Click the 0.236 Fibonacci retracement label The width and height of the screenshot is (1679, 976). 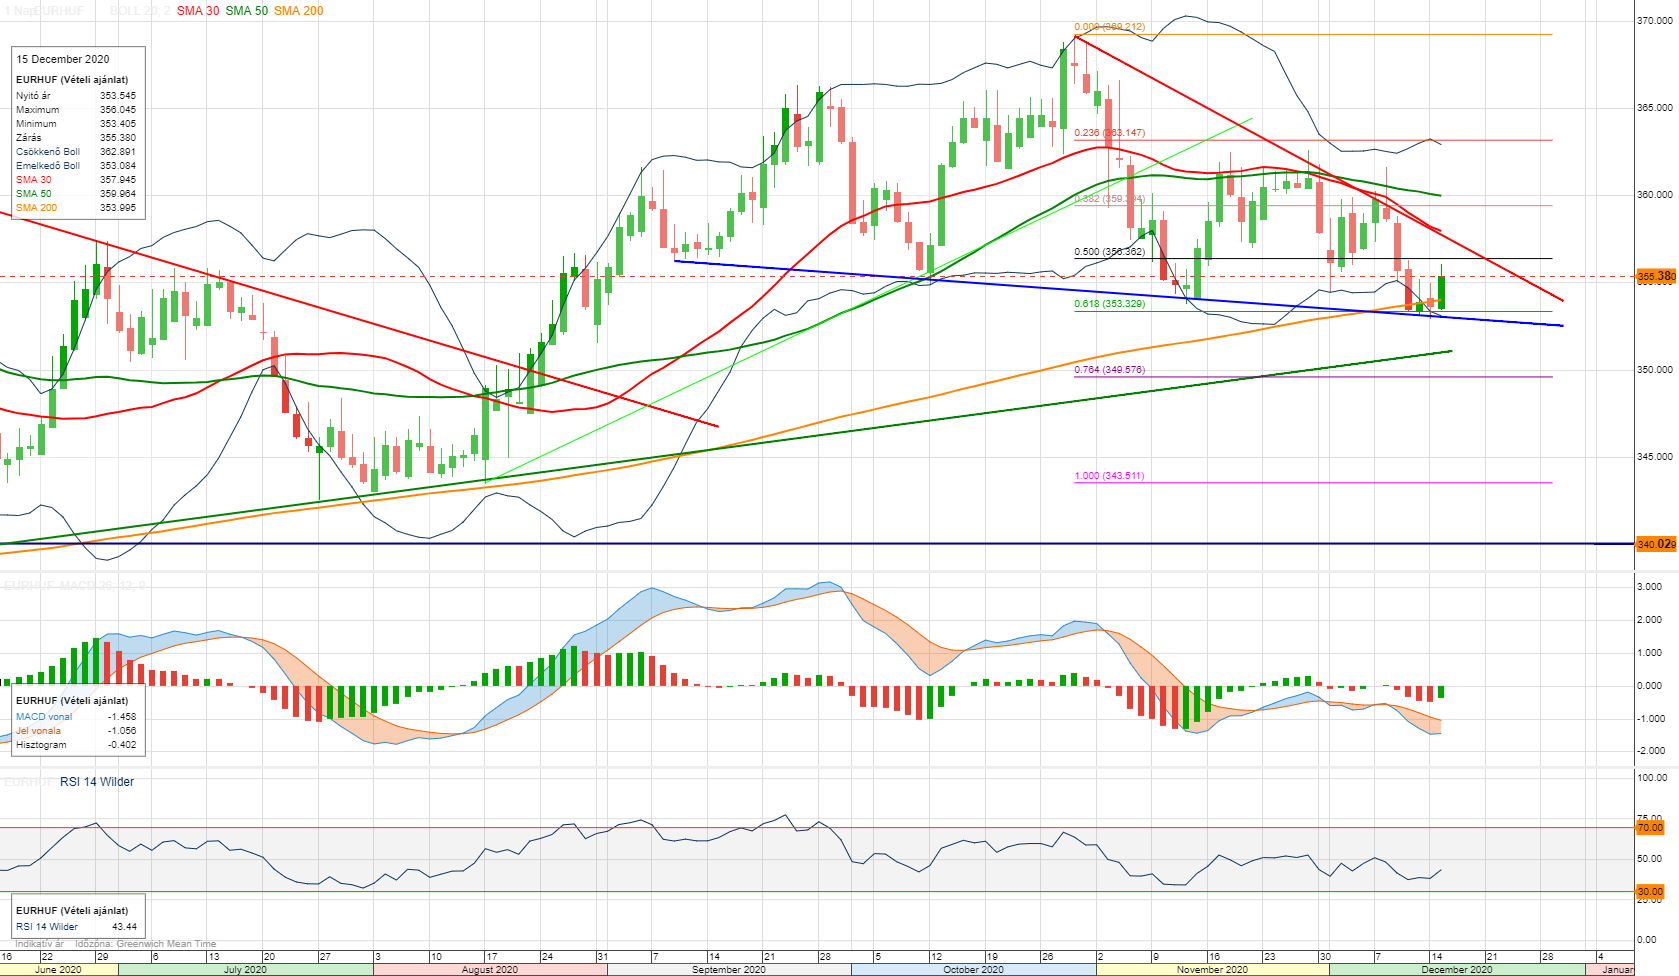(x=1109, y=133)
